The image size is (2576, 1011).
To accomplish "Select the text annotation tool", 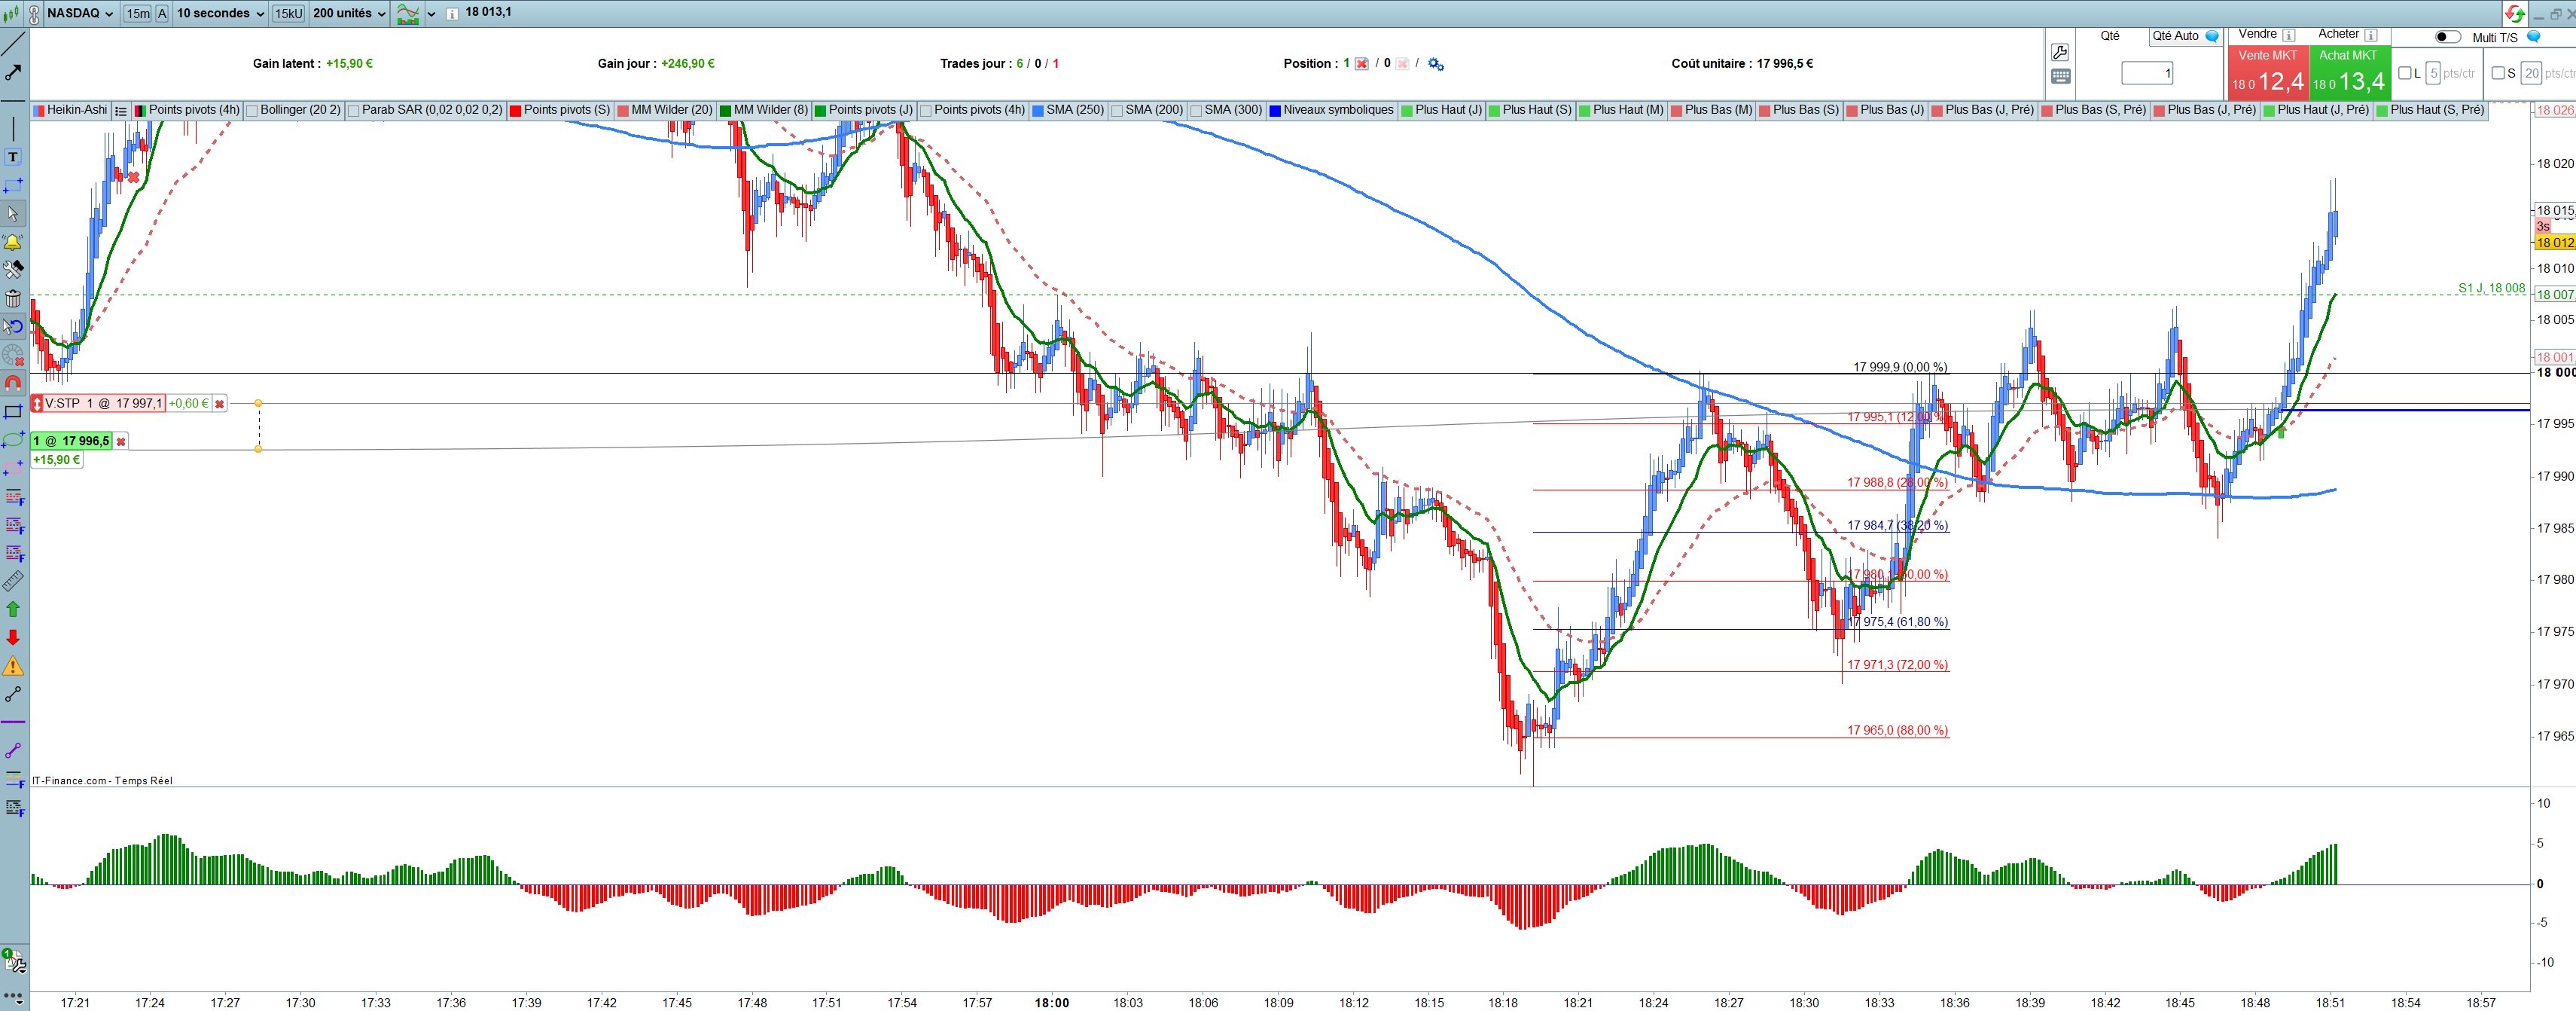I will 13,157.
